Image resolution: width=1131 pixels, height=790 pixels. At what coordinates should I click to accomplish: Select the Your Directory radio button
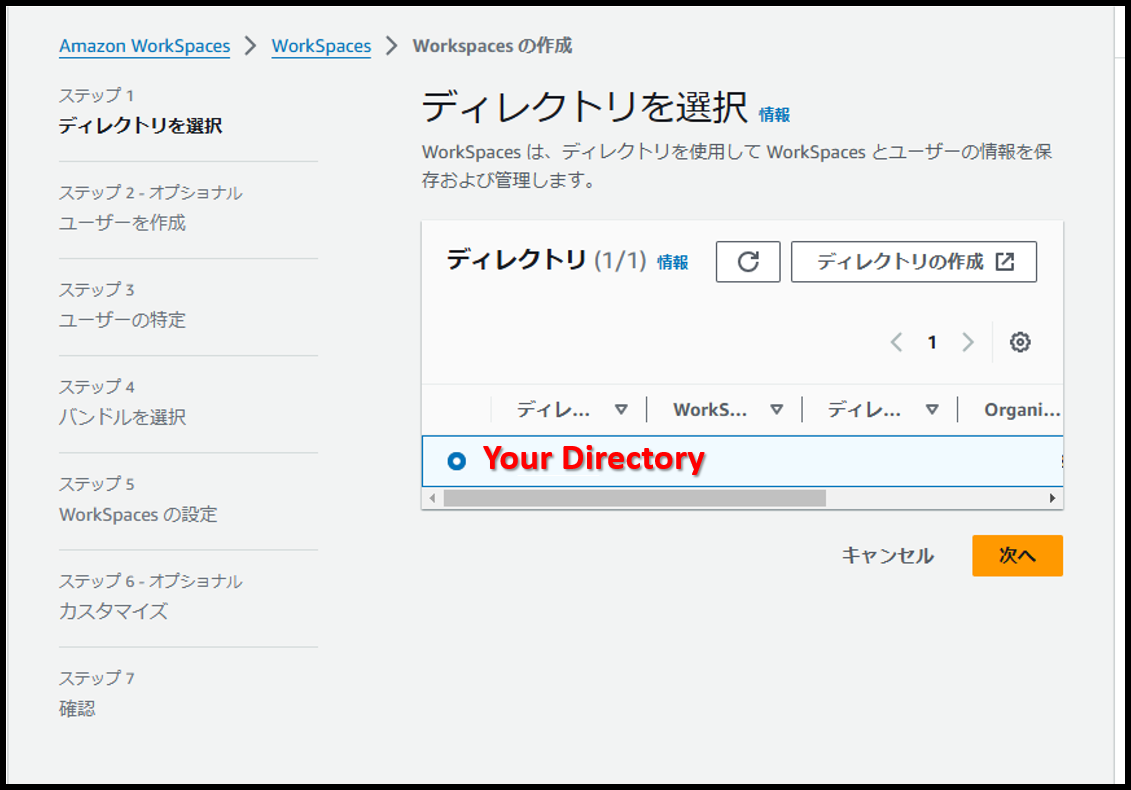tap(457, 460)
